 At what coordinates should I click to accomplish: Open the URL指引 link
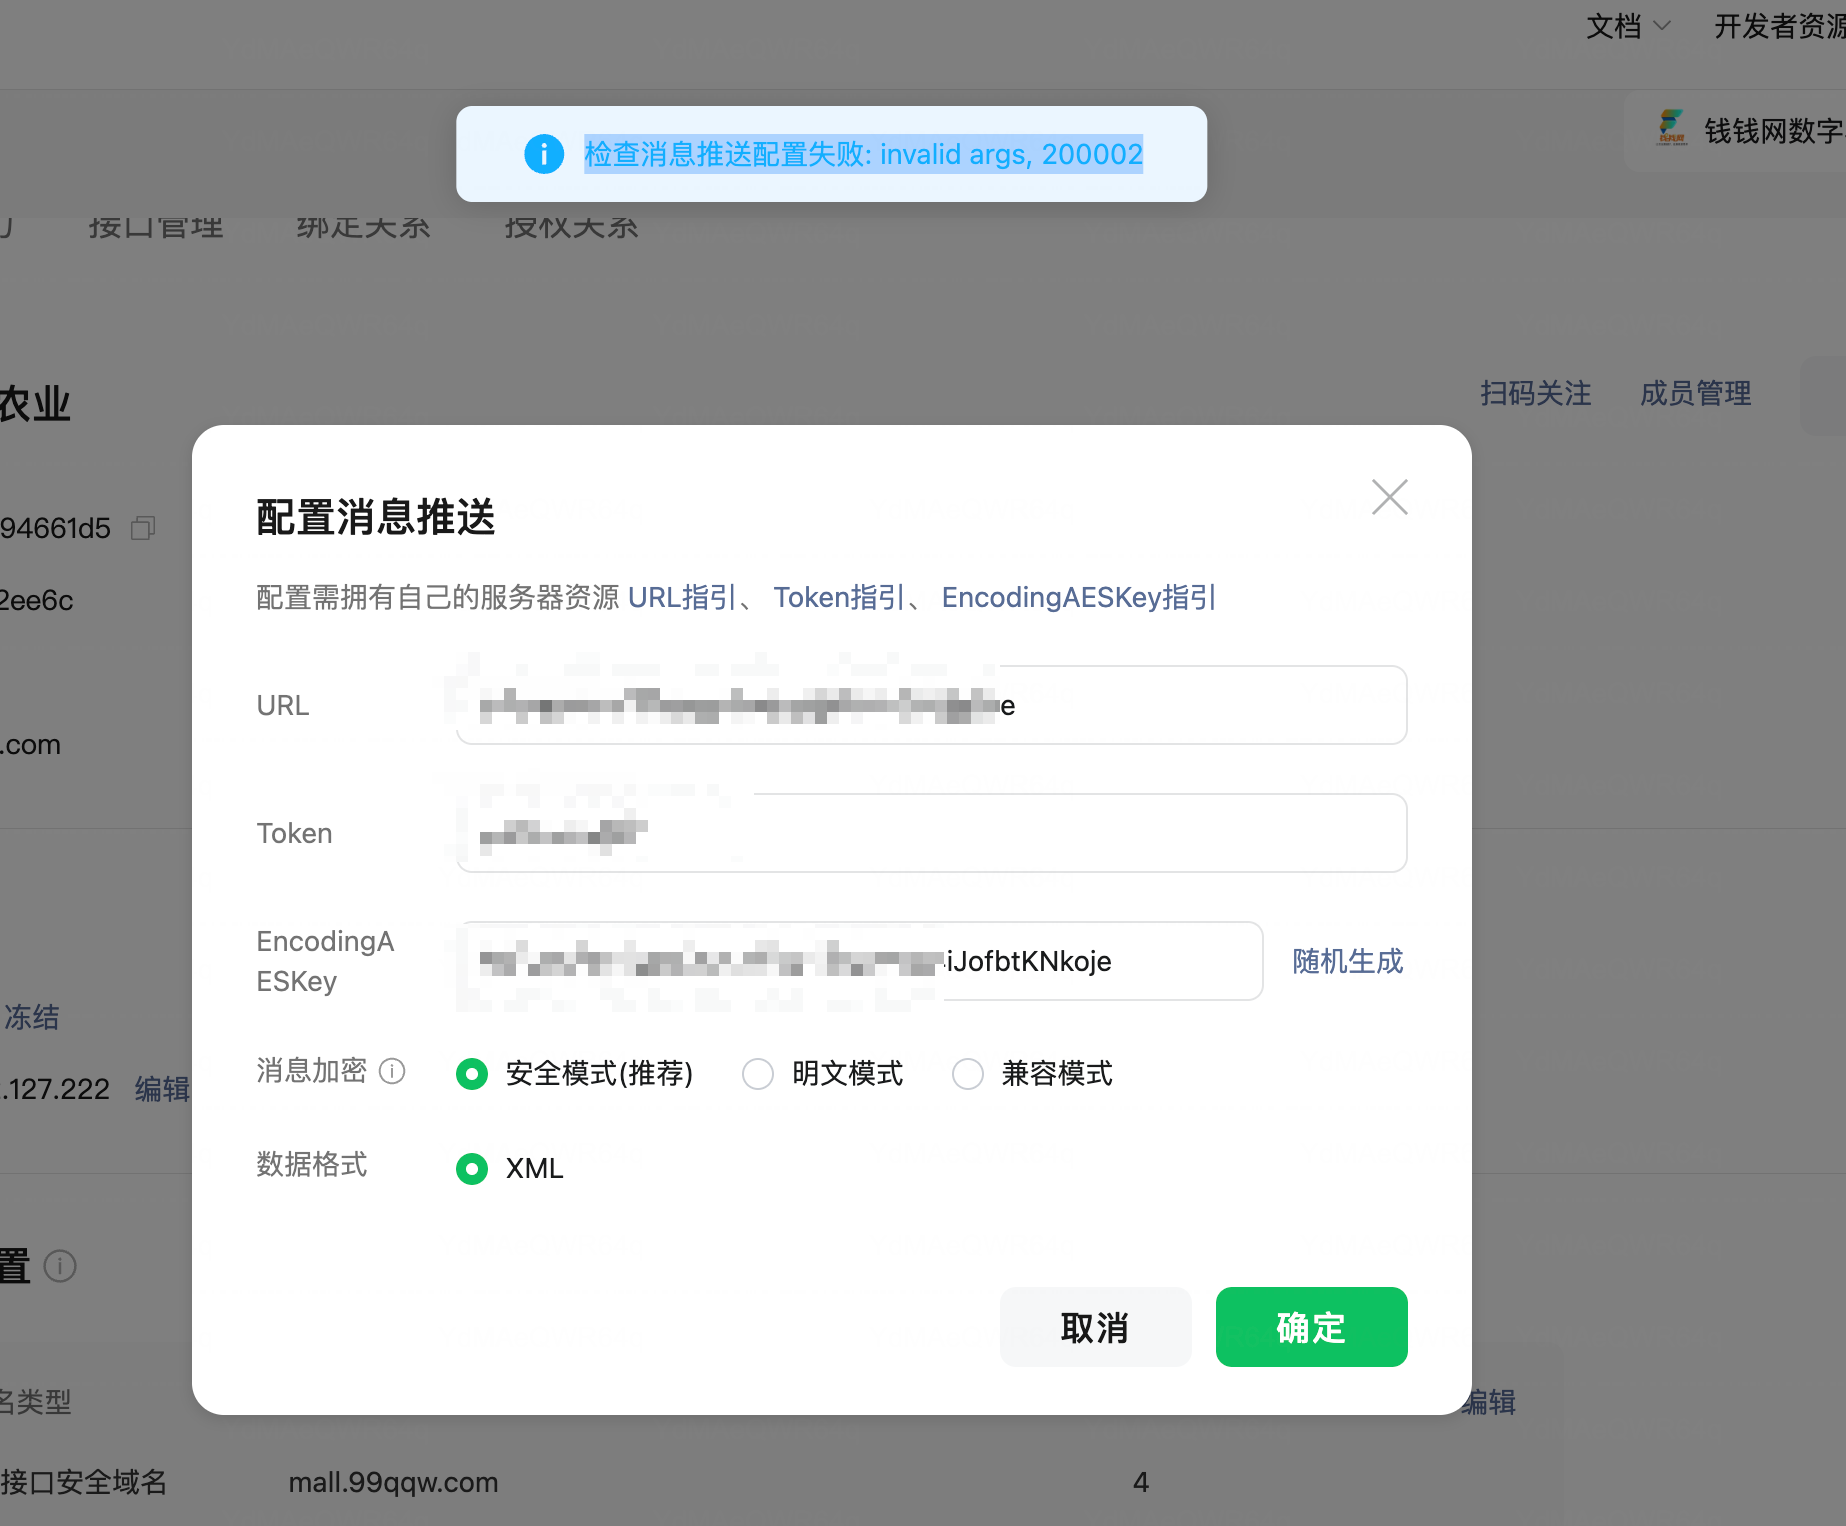click(682, 597)
